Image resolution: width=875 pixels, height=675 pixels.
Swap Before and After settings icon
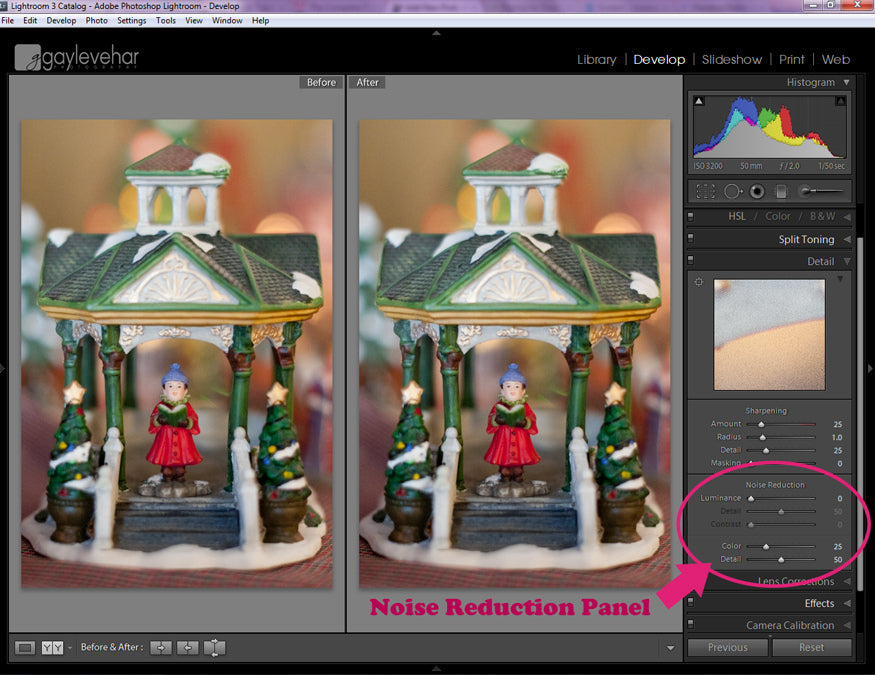click(x=214, y=648)
